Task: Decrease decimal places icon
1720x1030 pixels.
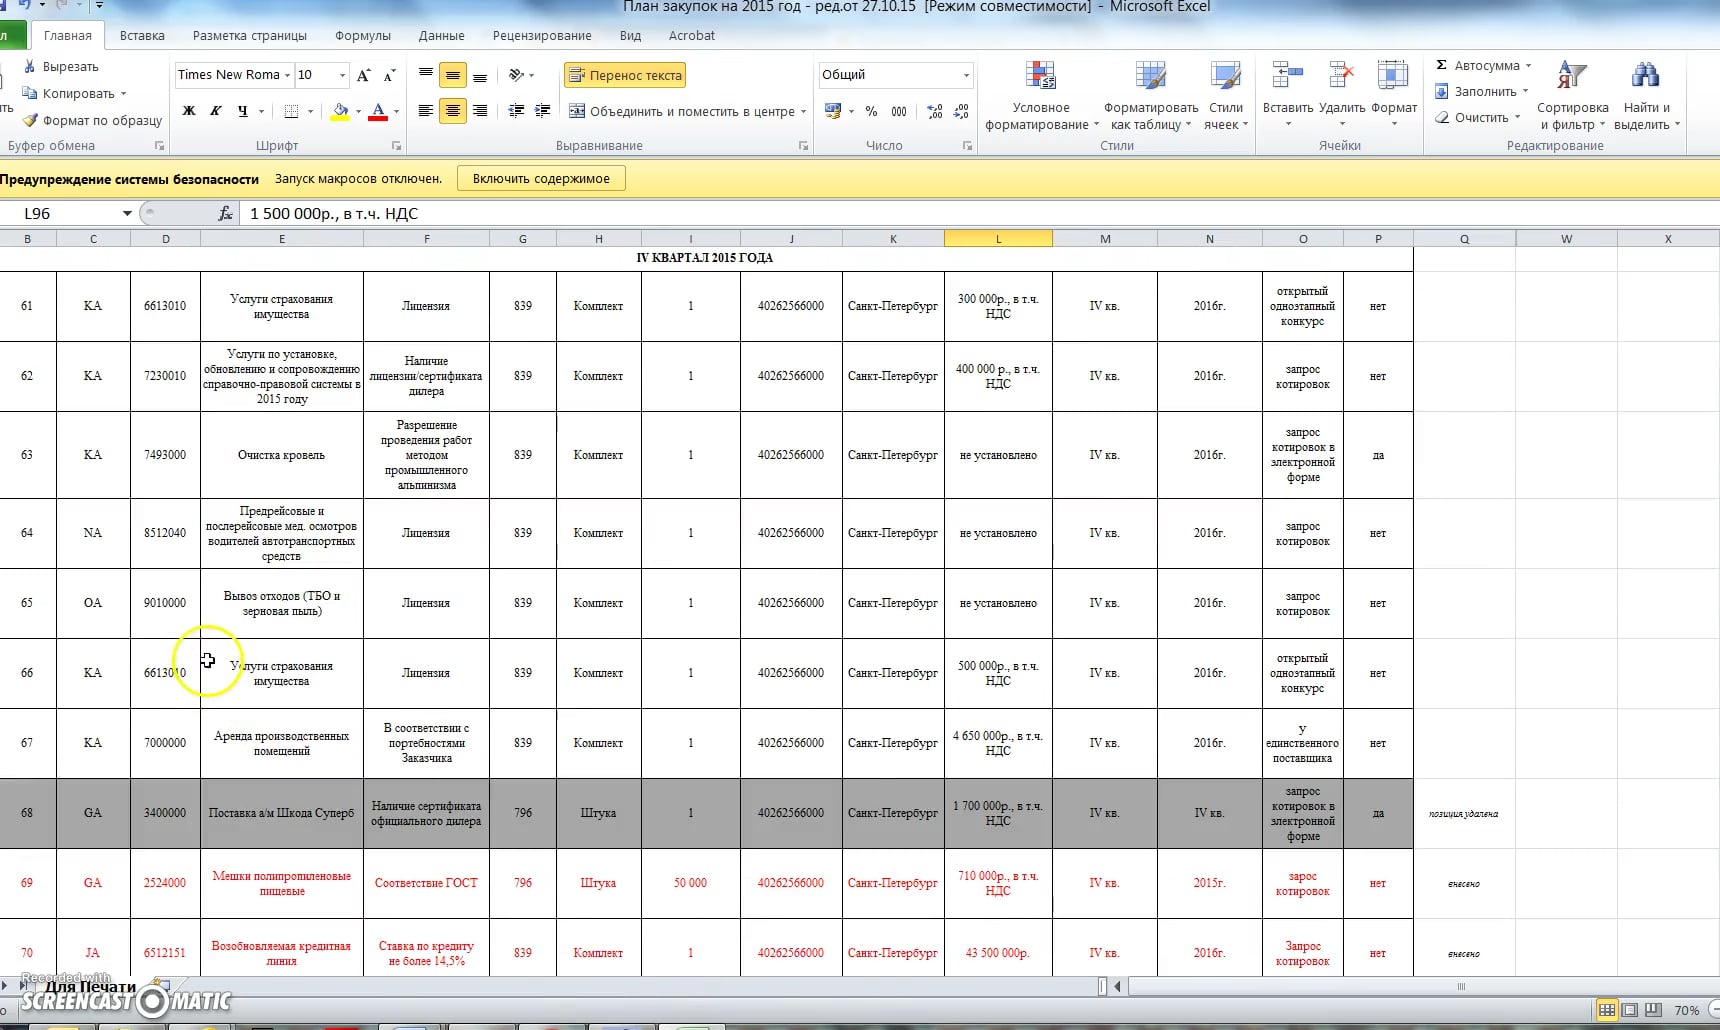Action: [x=962, y=111]
